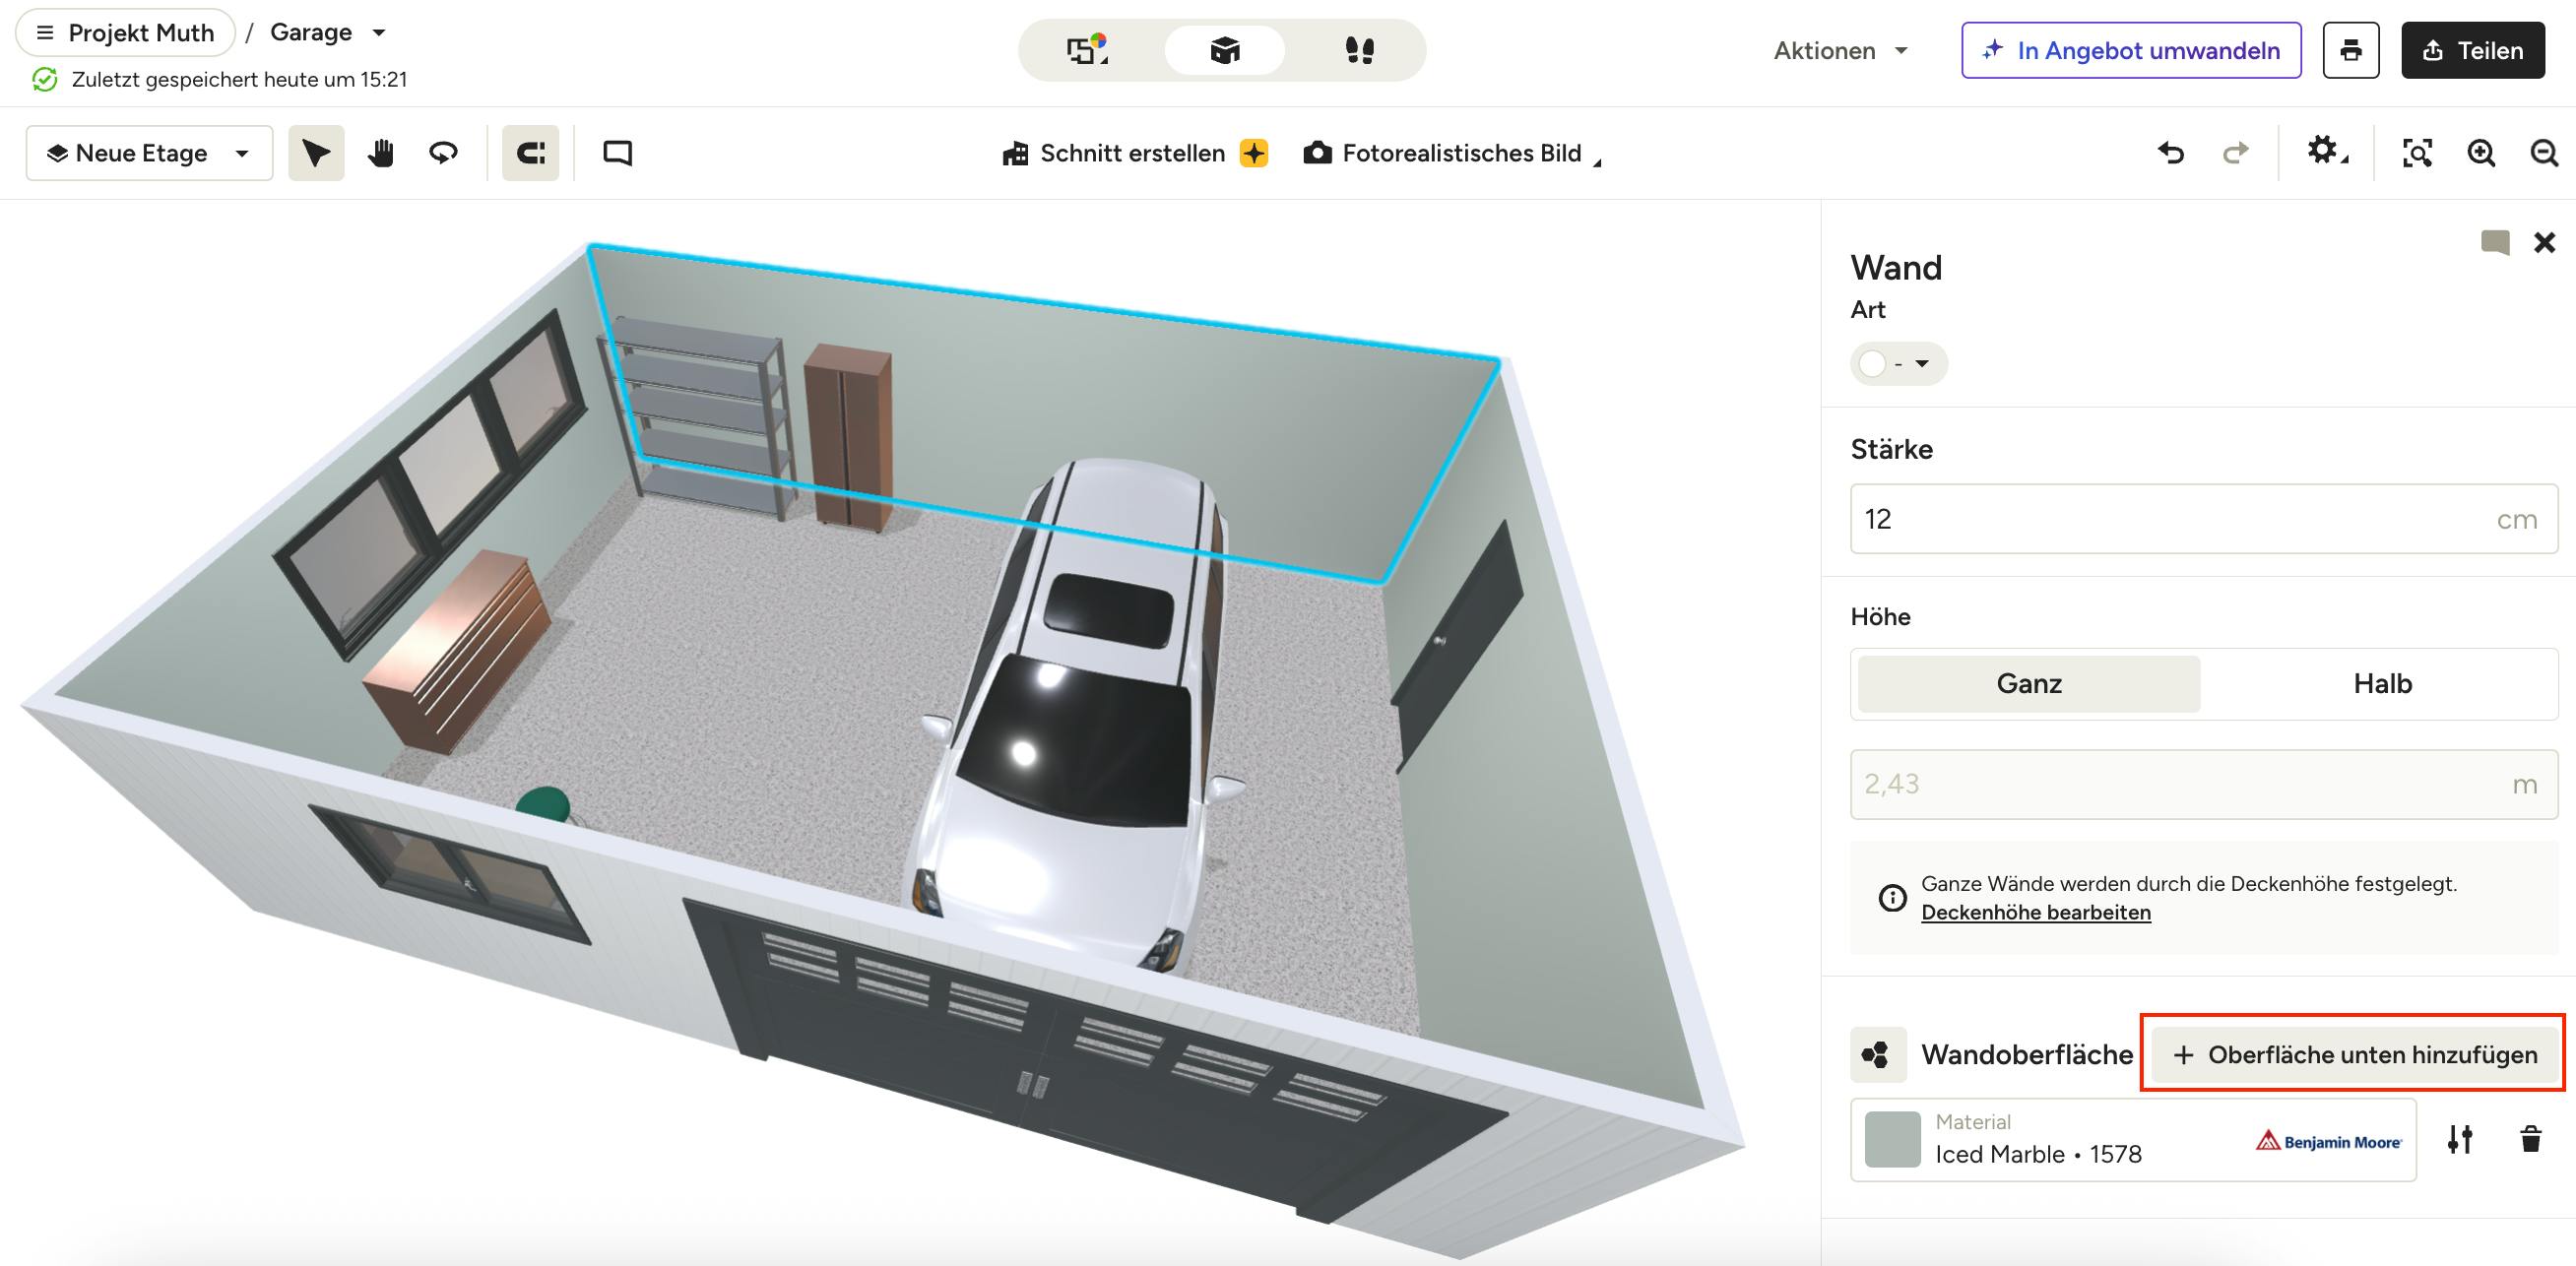The width and height of the screenshot is (2576, 1266).
Task: Select the orbit rotate tool
Action: tap(443, 153)
